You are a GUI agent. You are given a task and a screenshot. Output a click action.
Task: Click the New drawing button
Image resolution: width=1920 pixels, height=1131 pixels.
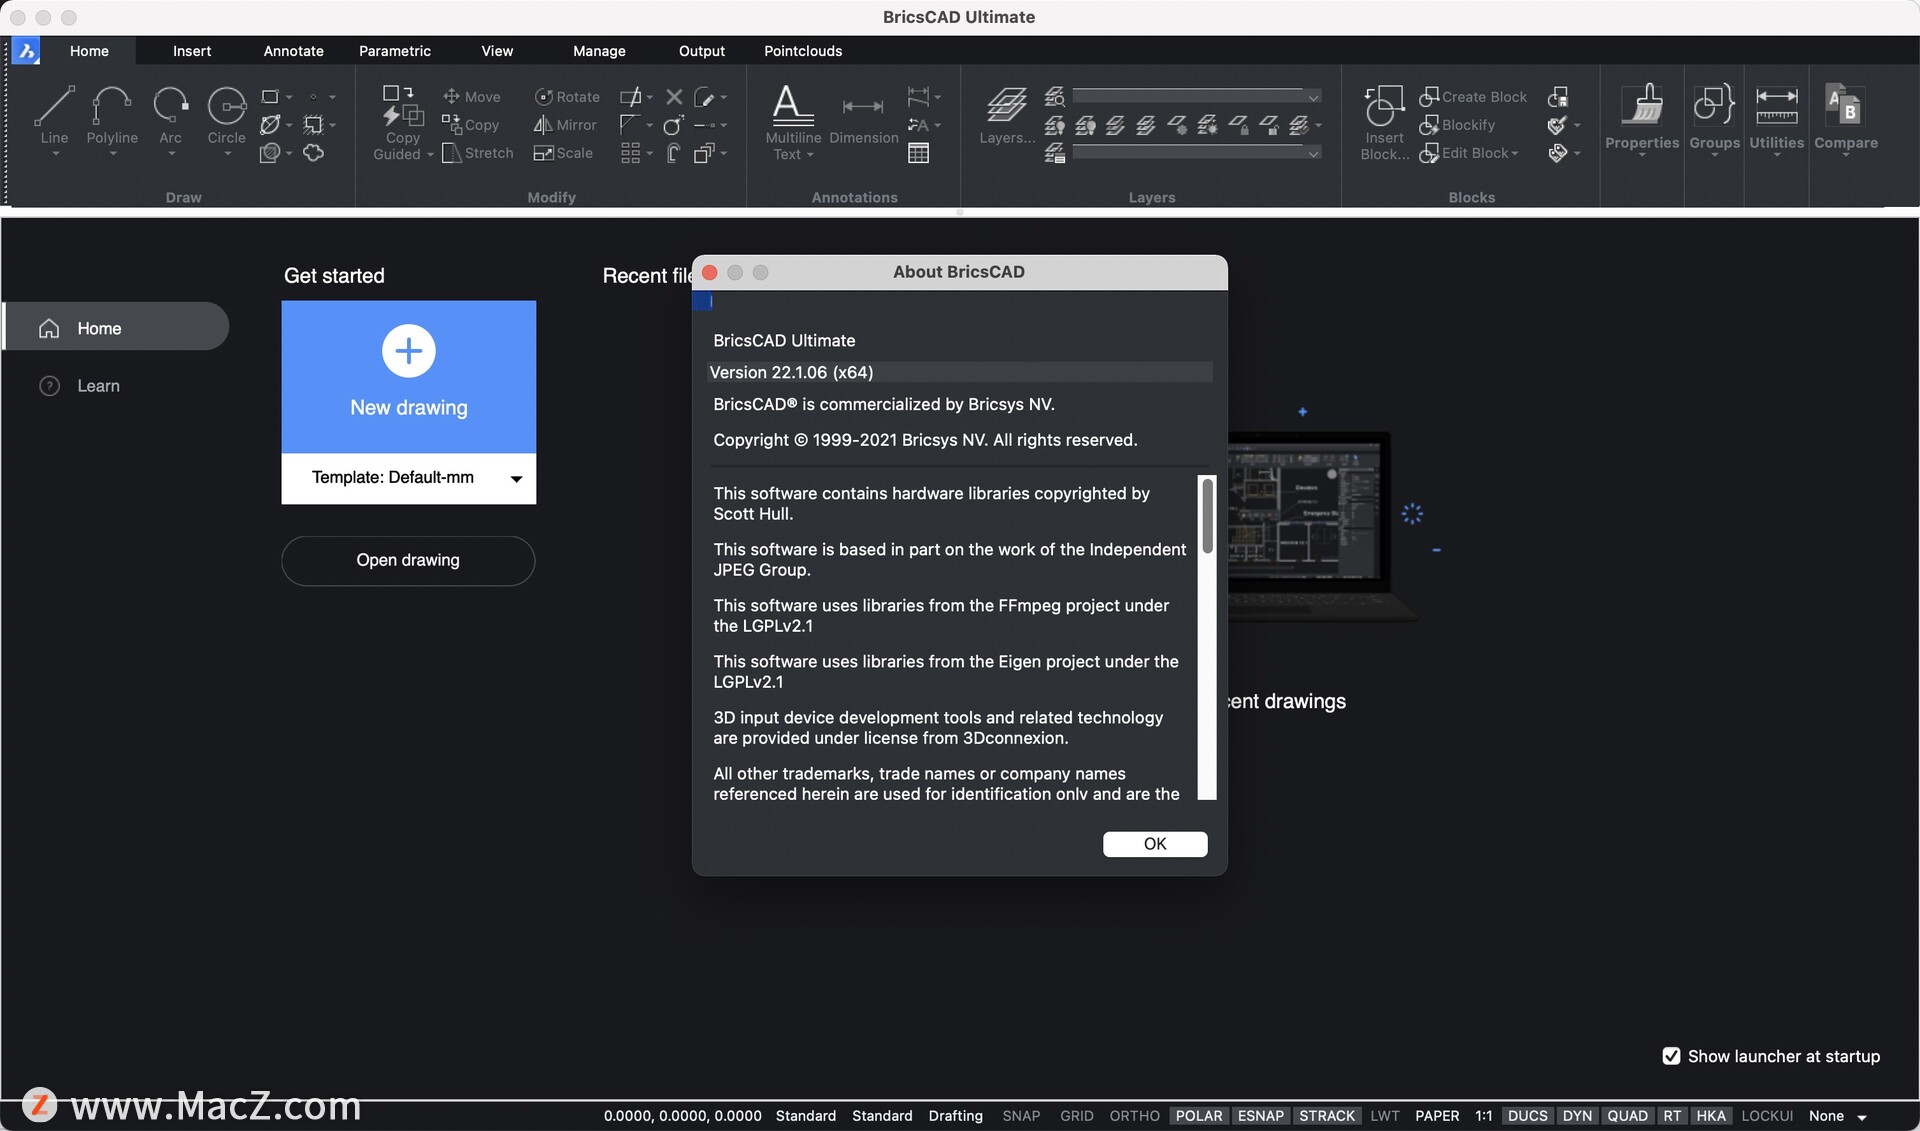click(x=408, y=377)
